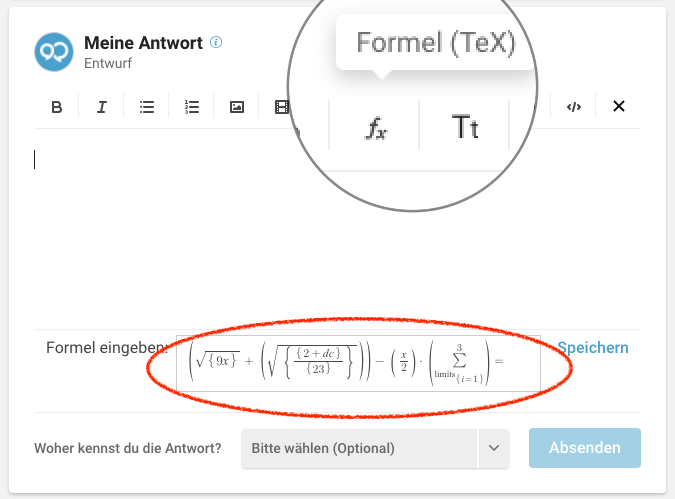Submit the answer with Absenden
The width and height of the screenshot is (675, 499).
[585, 448]
